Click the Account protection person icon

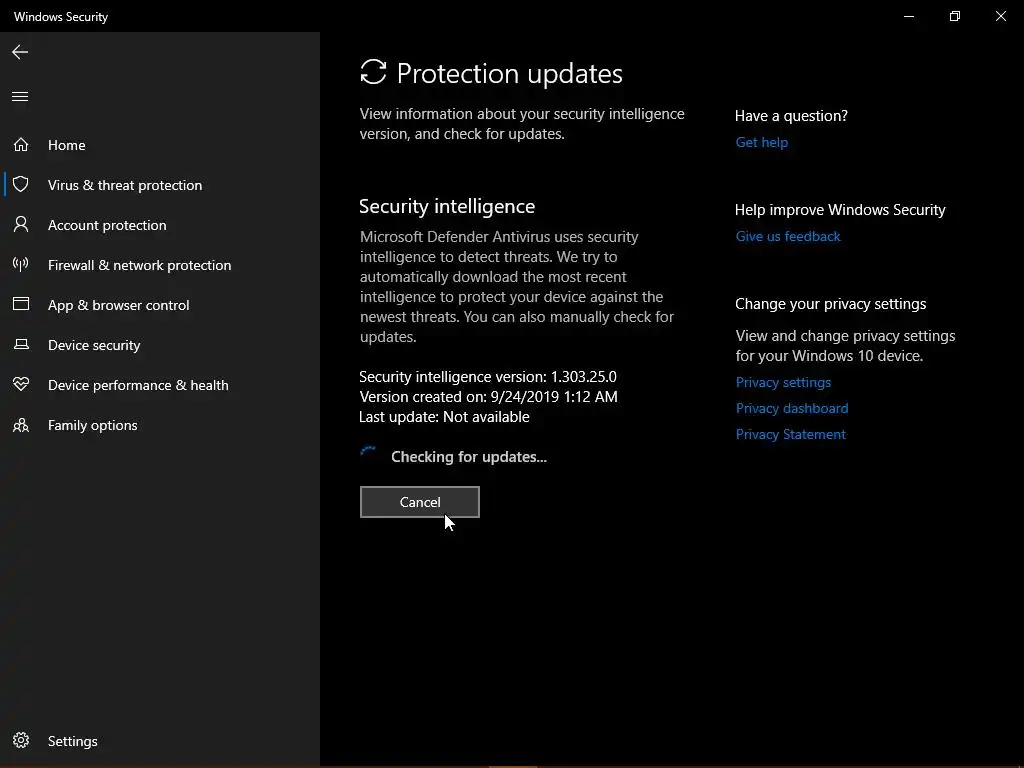pos(21,225)
